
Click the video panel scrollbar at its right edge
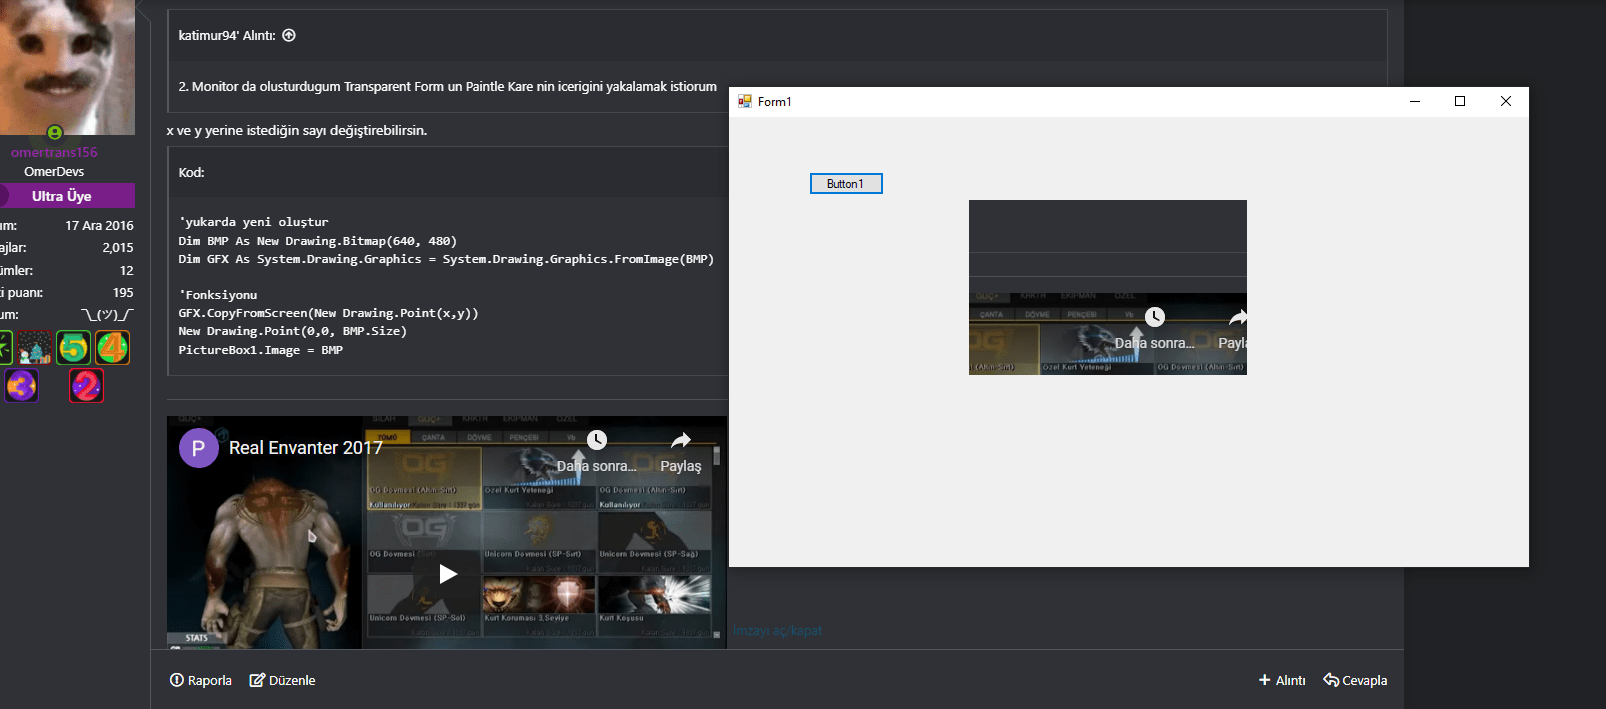(716, 540)
